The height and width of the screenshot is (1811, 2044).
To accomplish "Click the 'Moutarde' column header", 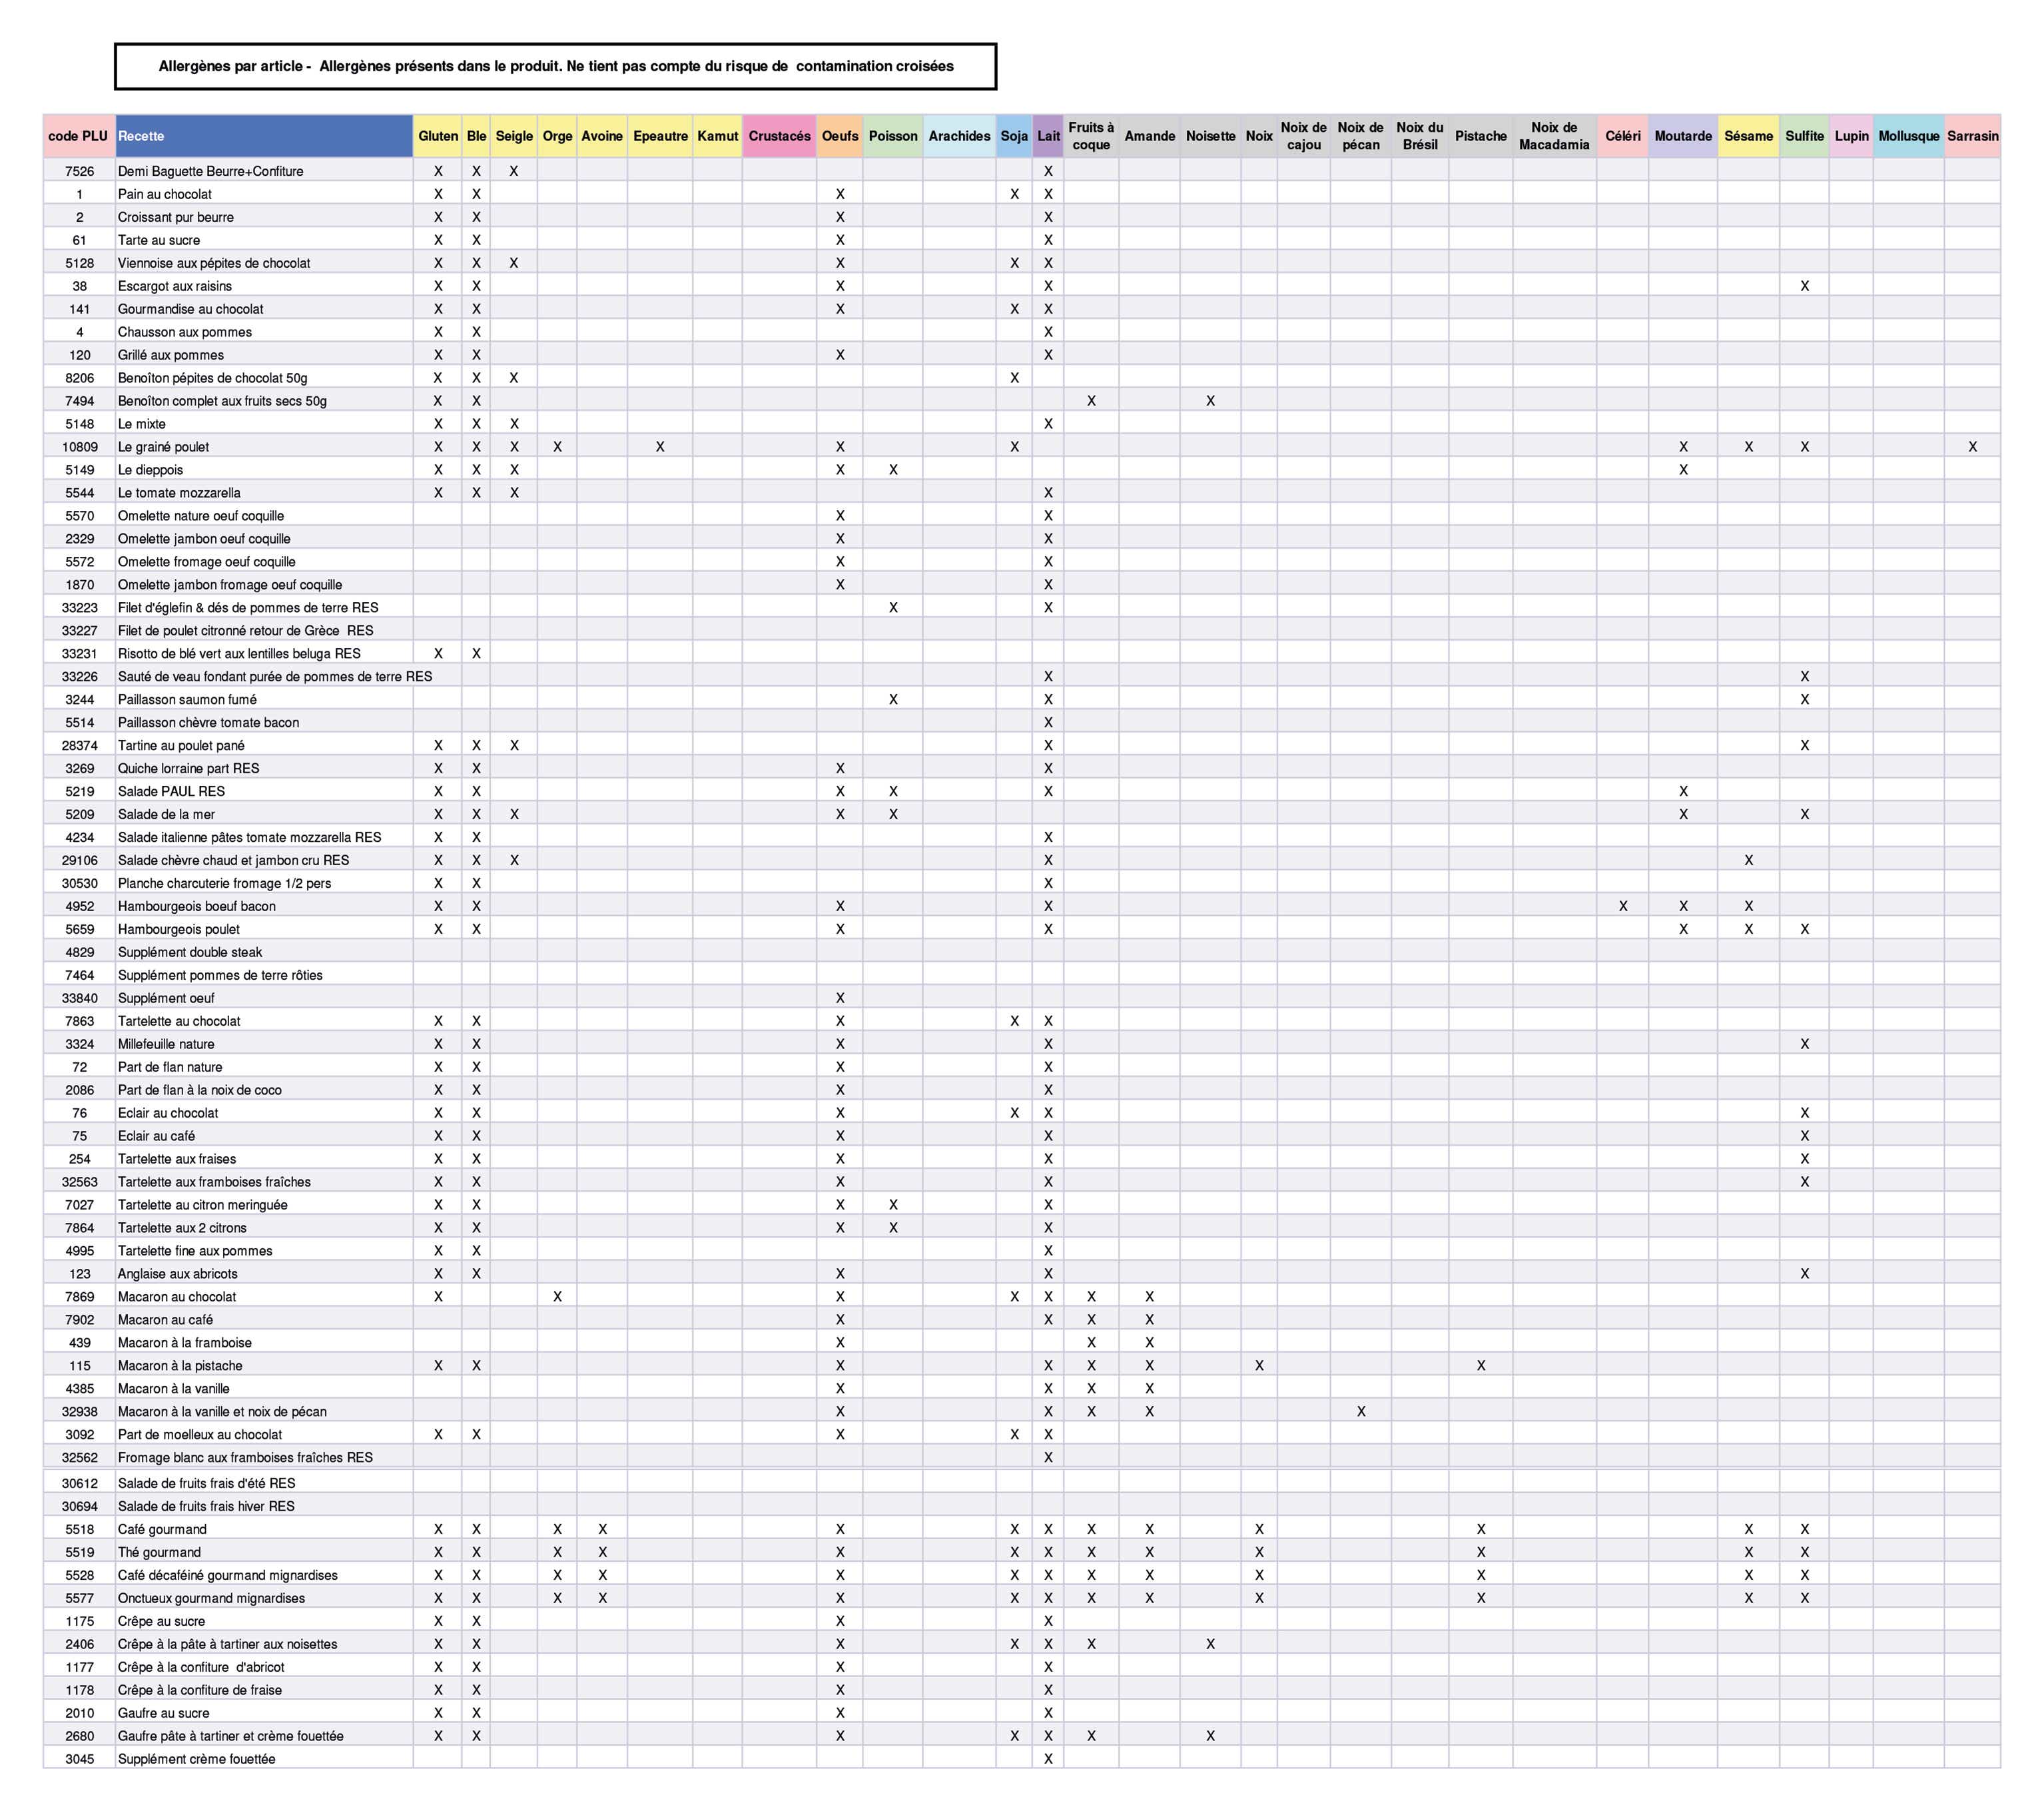I will click(1683, 136).
